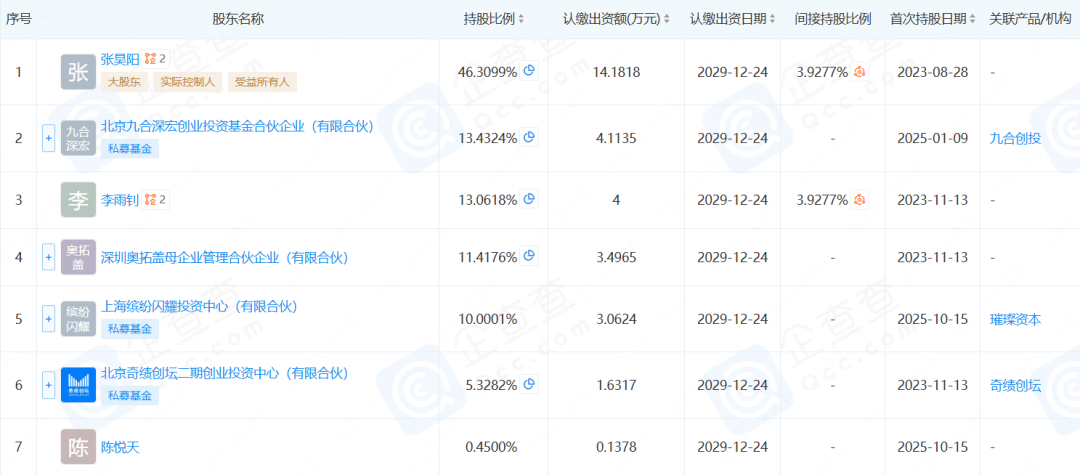The width and height of the screenshot is (1080, 475).
Task: Open pie chart icon beside 11.4176%
Action: click(529, 256)
